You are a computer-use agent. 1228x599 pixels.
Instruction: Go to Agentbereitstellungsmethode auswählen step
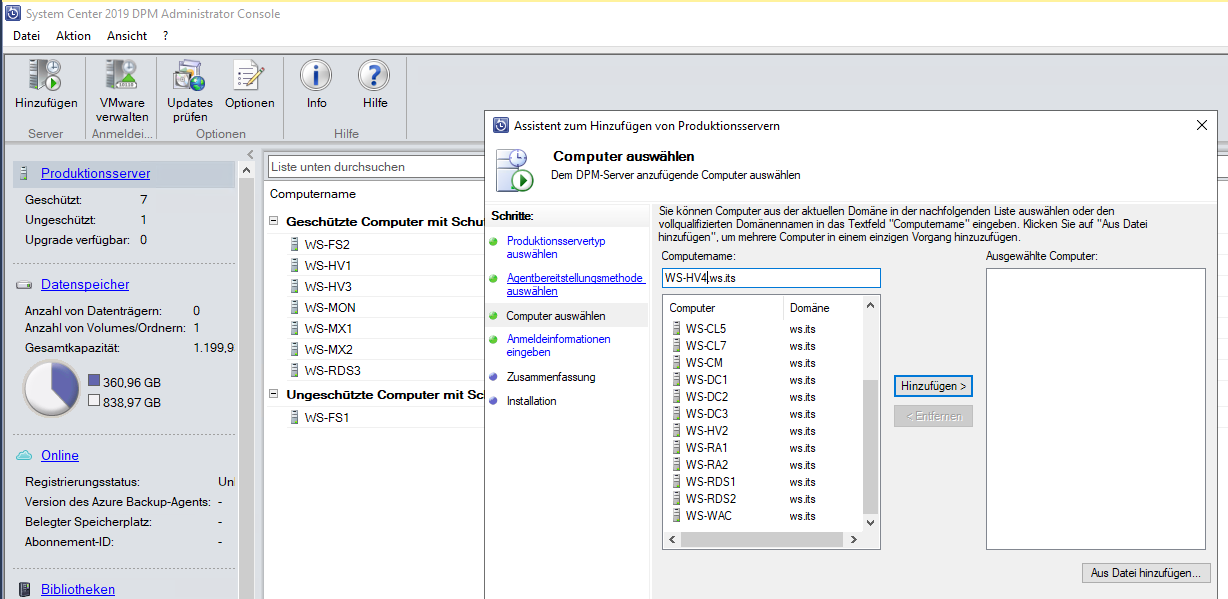point(575,285)
